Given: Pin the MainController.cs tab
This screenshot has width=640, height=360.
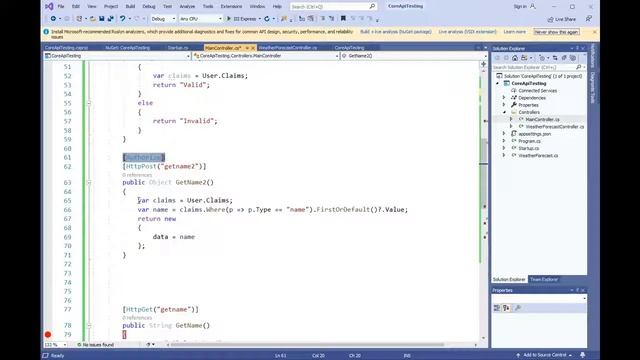Looking at the screenshot, I should (247, 48).
